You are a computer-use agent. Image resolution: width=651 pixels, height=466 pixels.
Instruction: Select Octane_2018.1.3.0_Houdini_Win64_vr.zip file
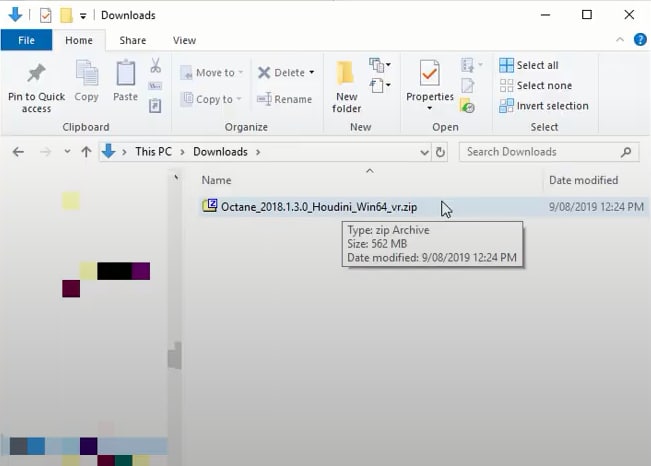(318, 207)
